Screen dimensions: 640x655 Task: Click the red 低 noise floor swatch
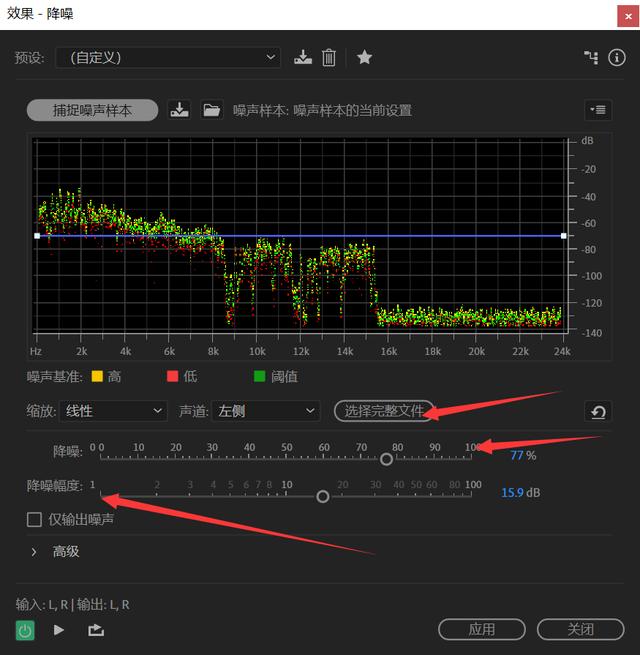pos(172,376)
